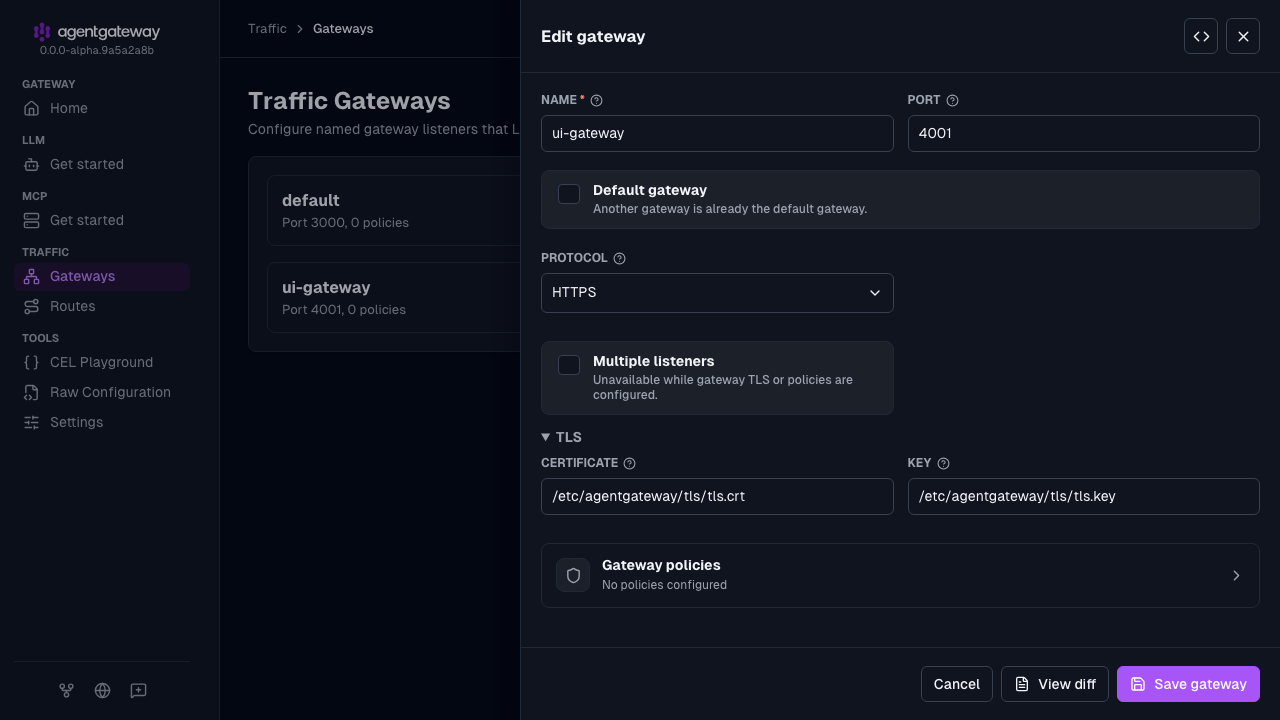Select Gateways in the sidebar
This screenshot has width=1280, height=720.
tap(102, 276)
